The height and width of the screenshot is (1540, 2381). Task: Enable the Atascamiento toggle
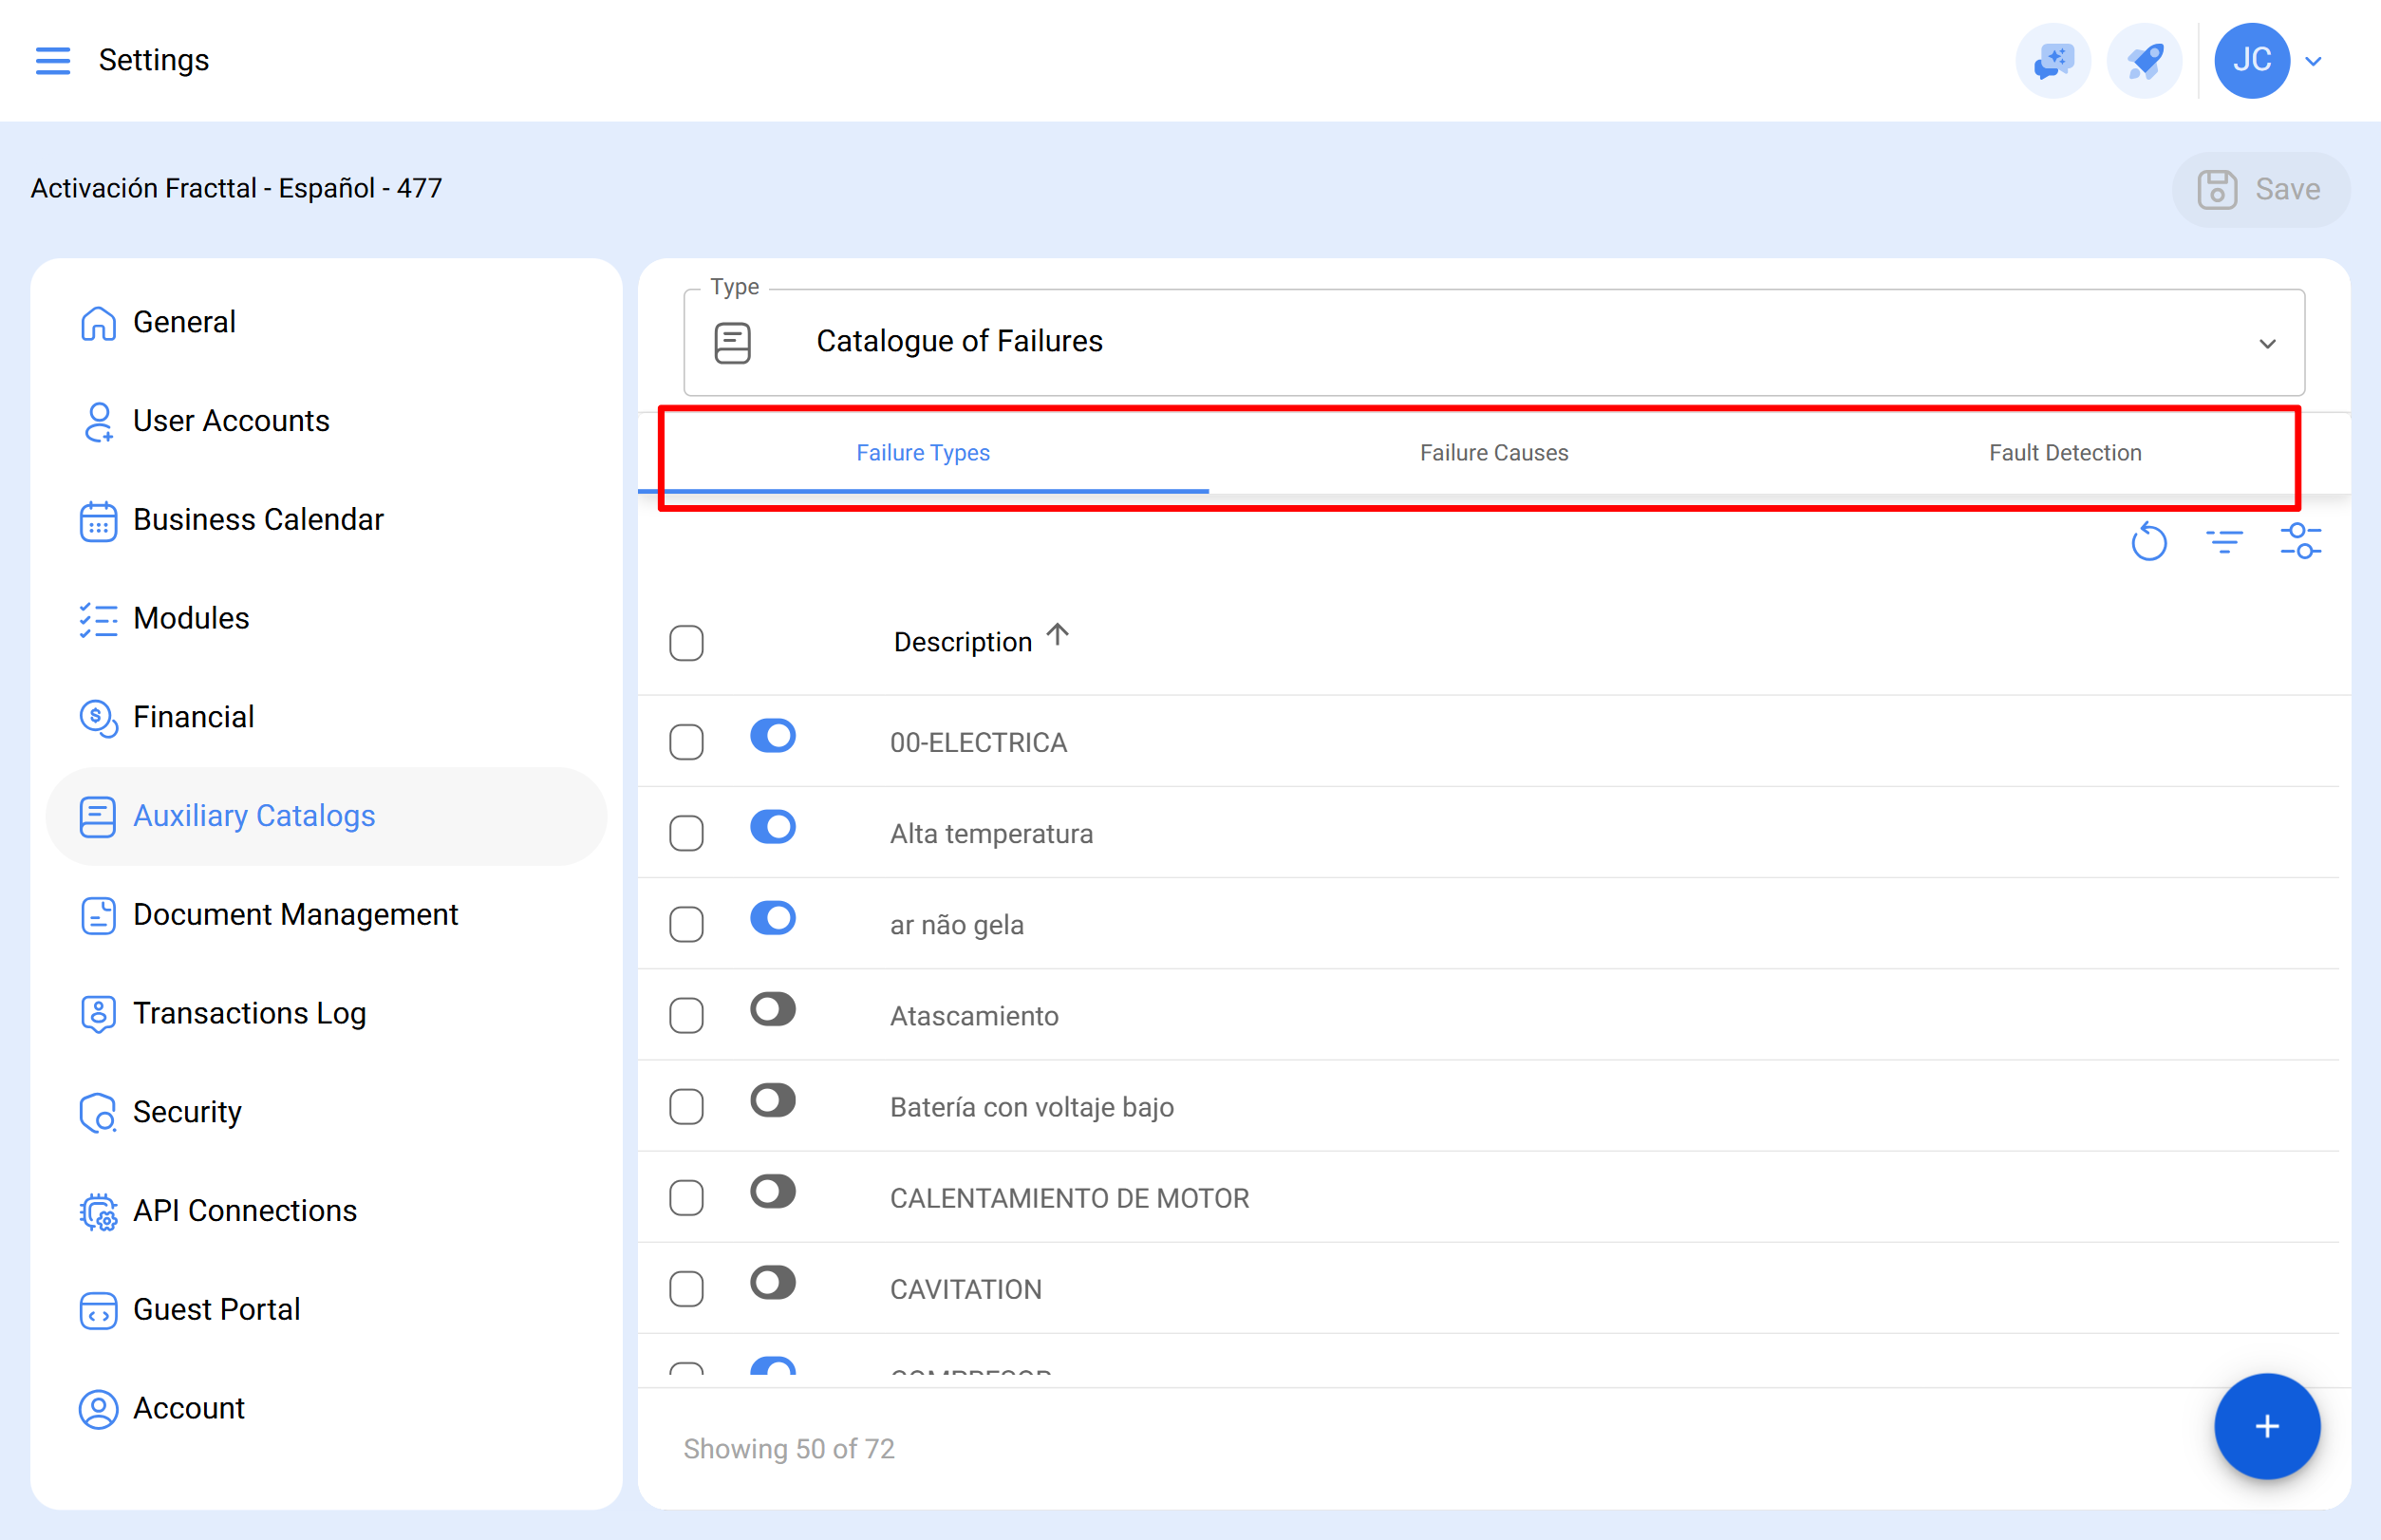pyautogui.click(x=772, y=1010)
